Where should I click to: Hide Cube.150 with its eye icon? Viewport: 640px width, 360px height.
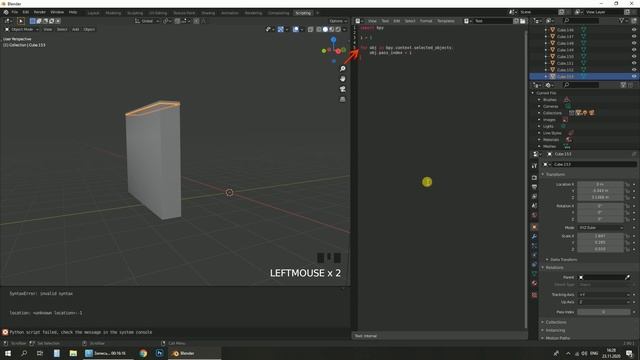634,56
